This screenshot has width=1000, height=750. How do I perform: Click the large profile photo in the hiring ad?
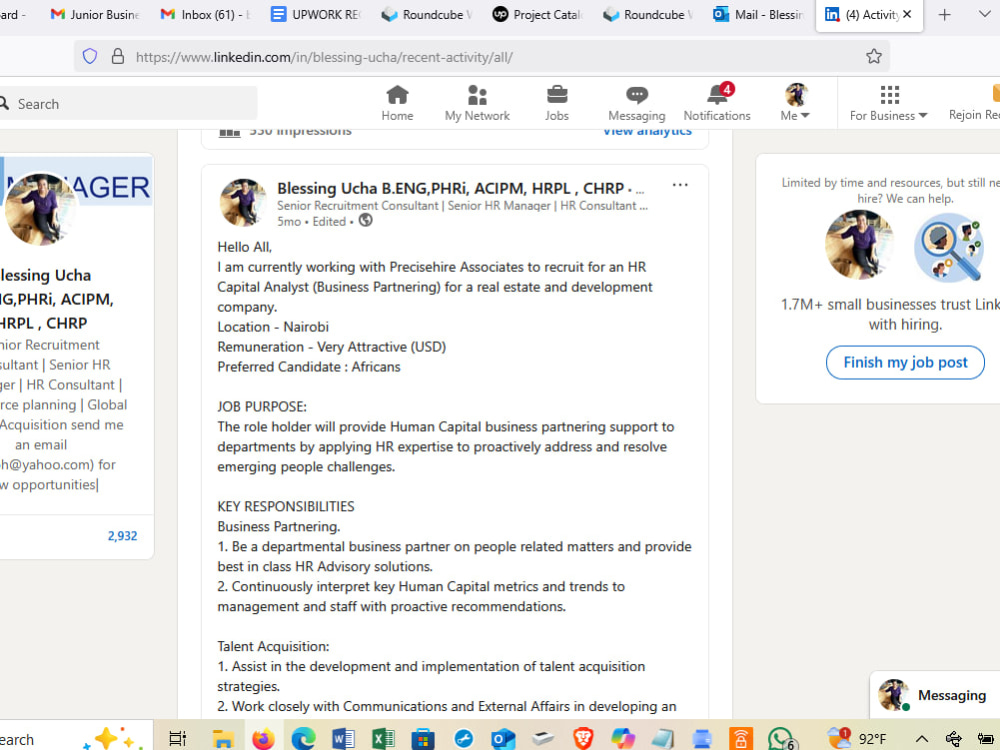[860, 245]
